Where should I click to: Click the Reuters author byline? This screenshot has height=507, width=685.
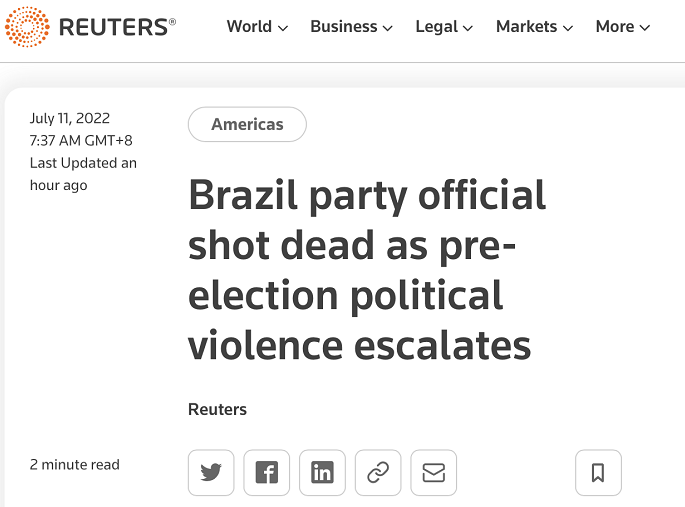tap(218, 410)
